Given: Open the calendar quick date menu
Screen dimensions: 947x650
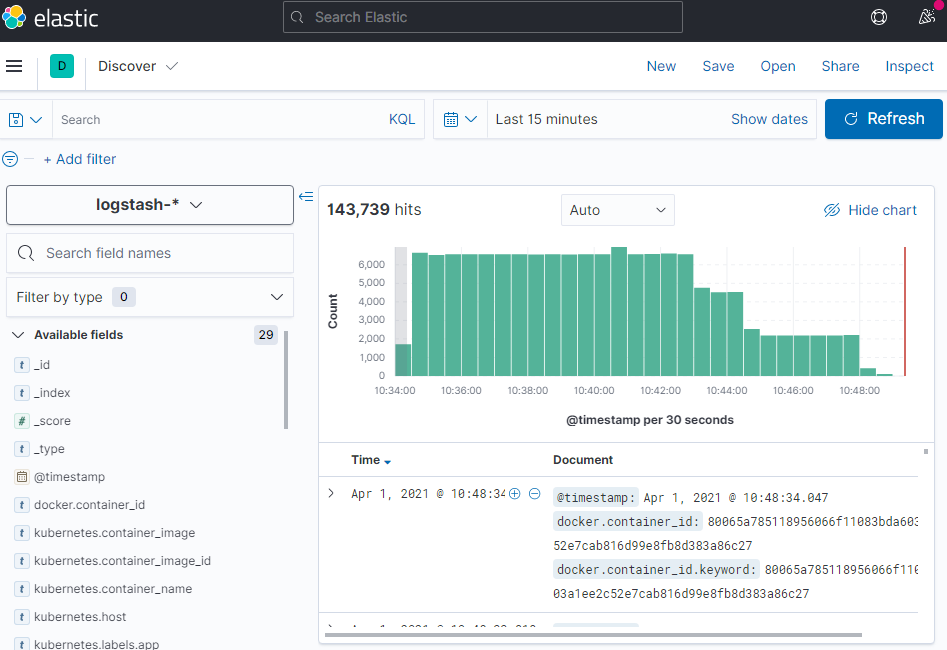Looking at the screenshot, I should [460, 119].
